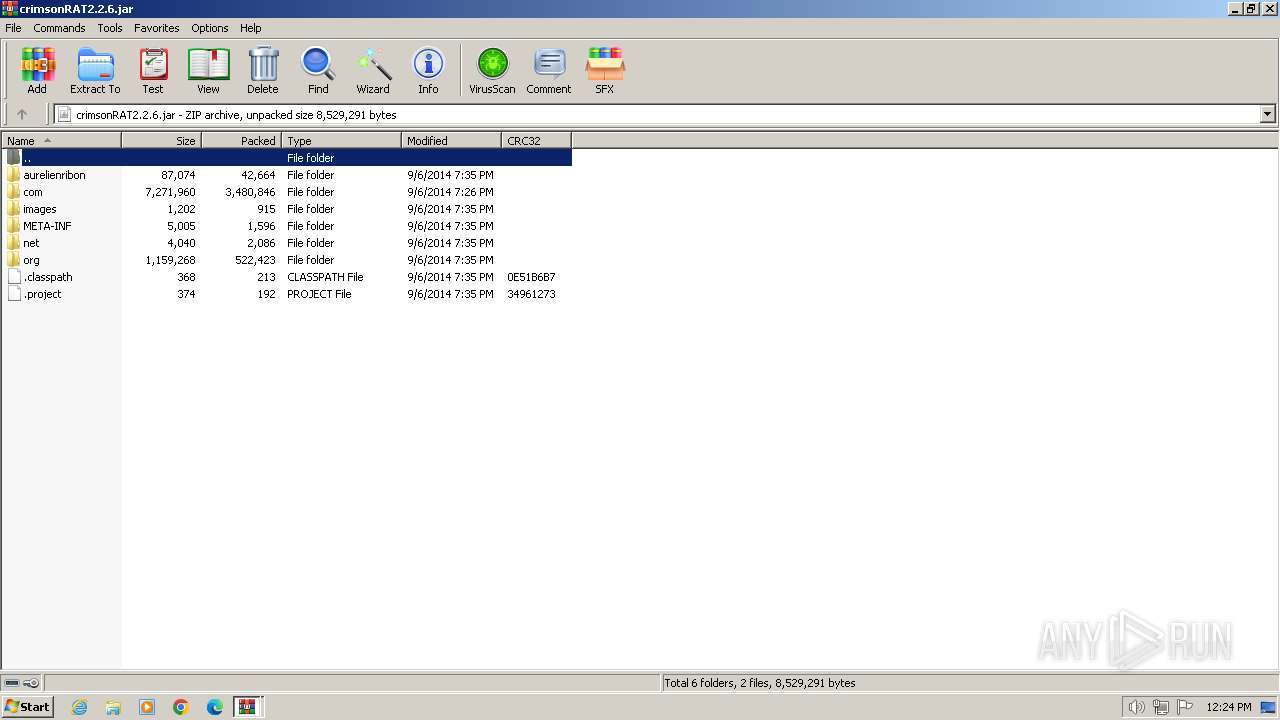Open the Commands menu
This screenshot has width=1280, height=720.
59,28
